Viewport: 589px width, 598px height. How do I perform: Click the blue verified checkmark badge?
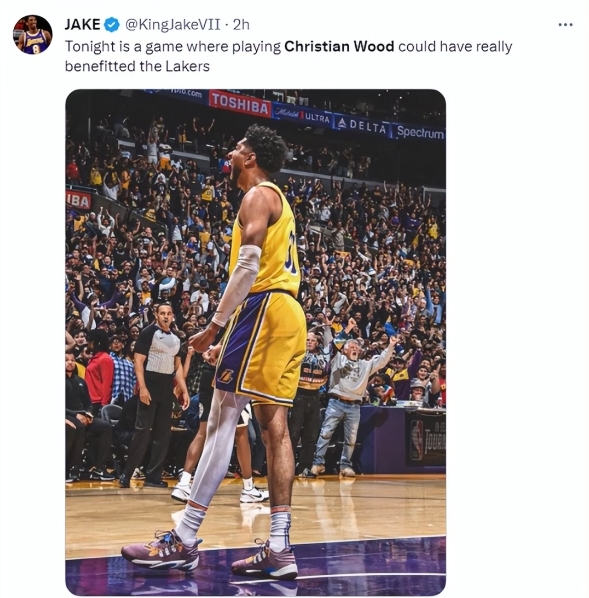pos(111,25)
